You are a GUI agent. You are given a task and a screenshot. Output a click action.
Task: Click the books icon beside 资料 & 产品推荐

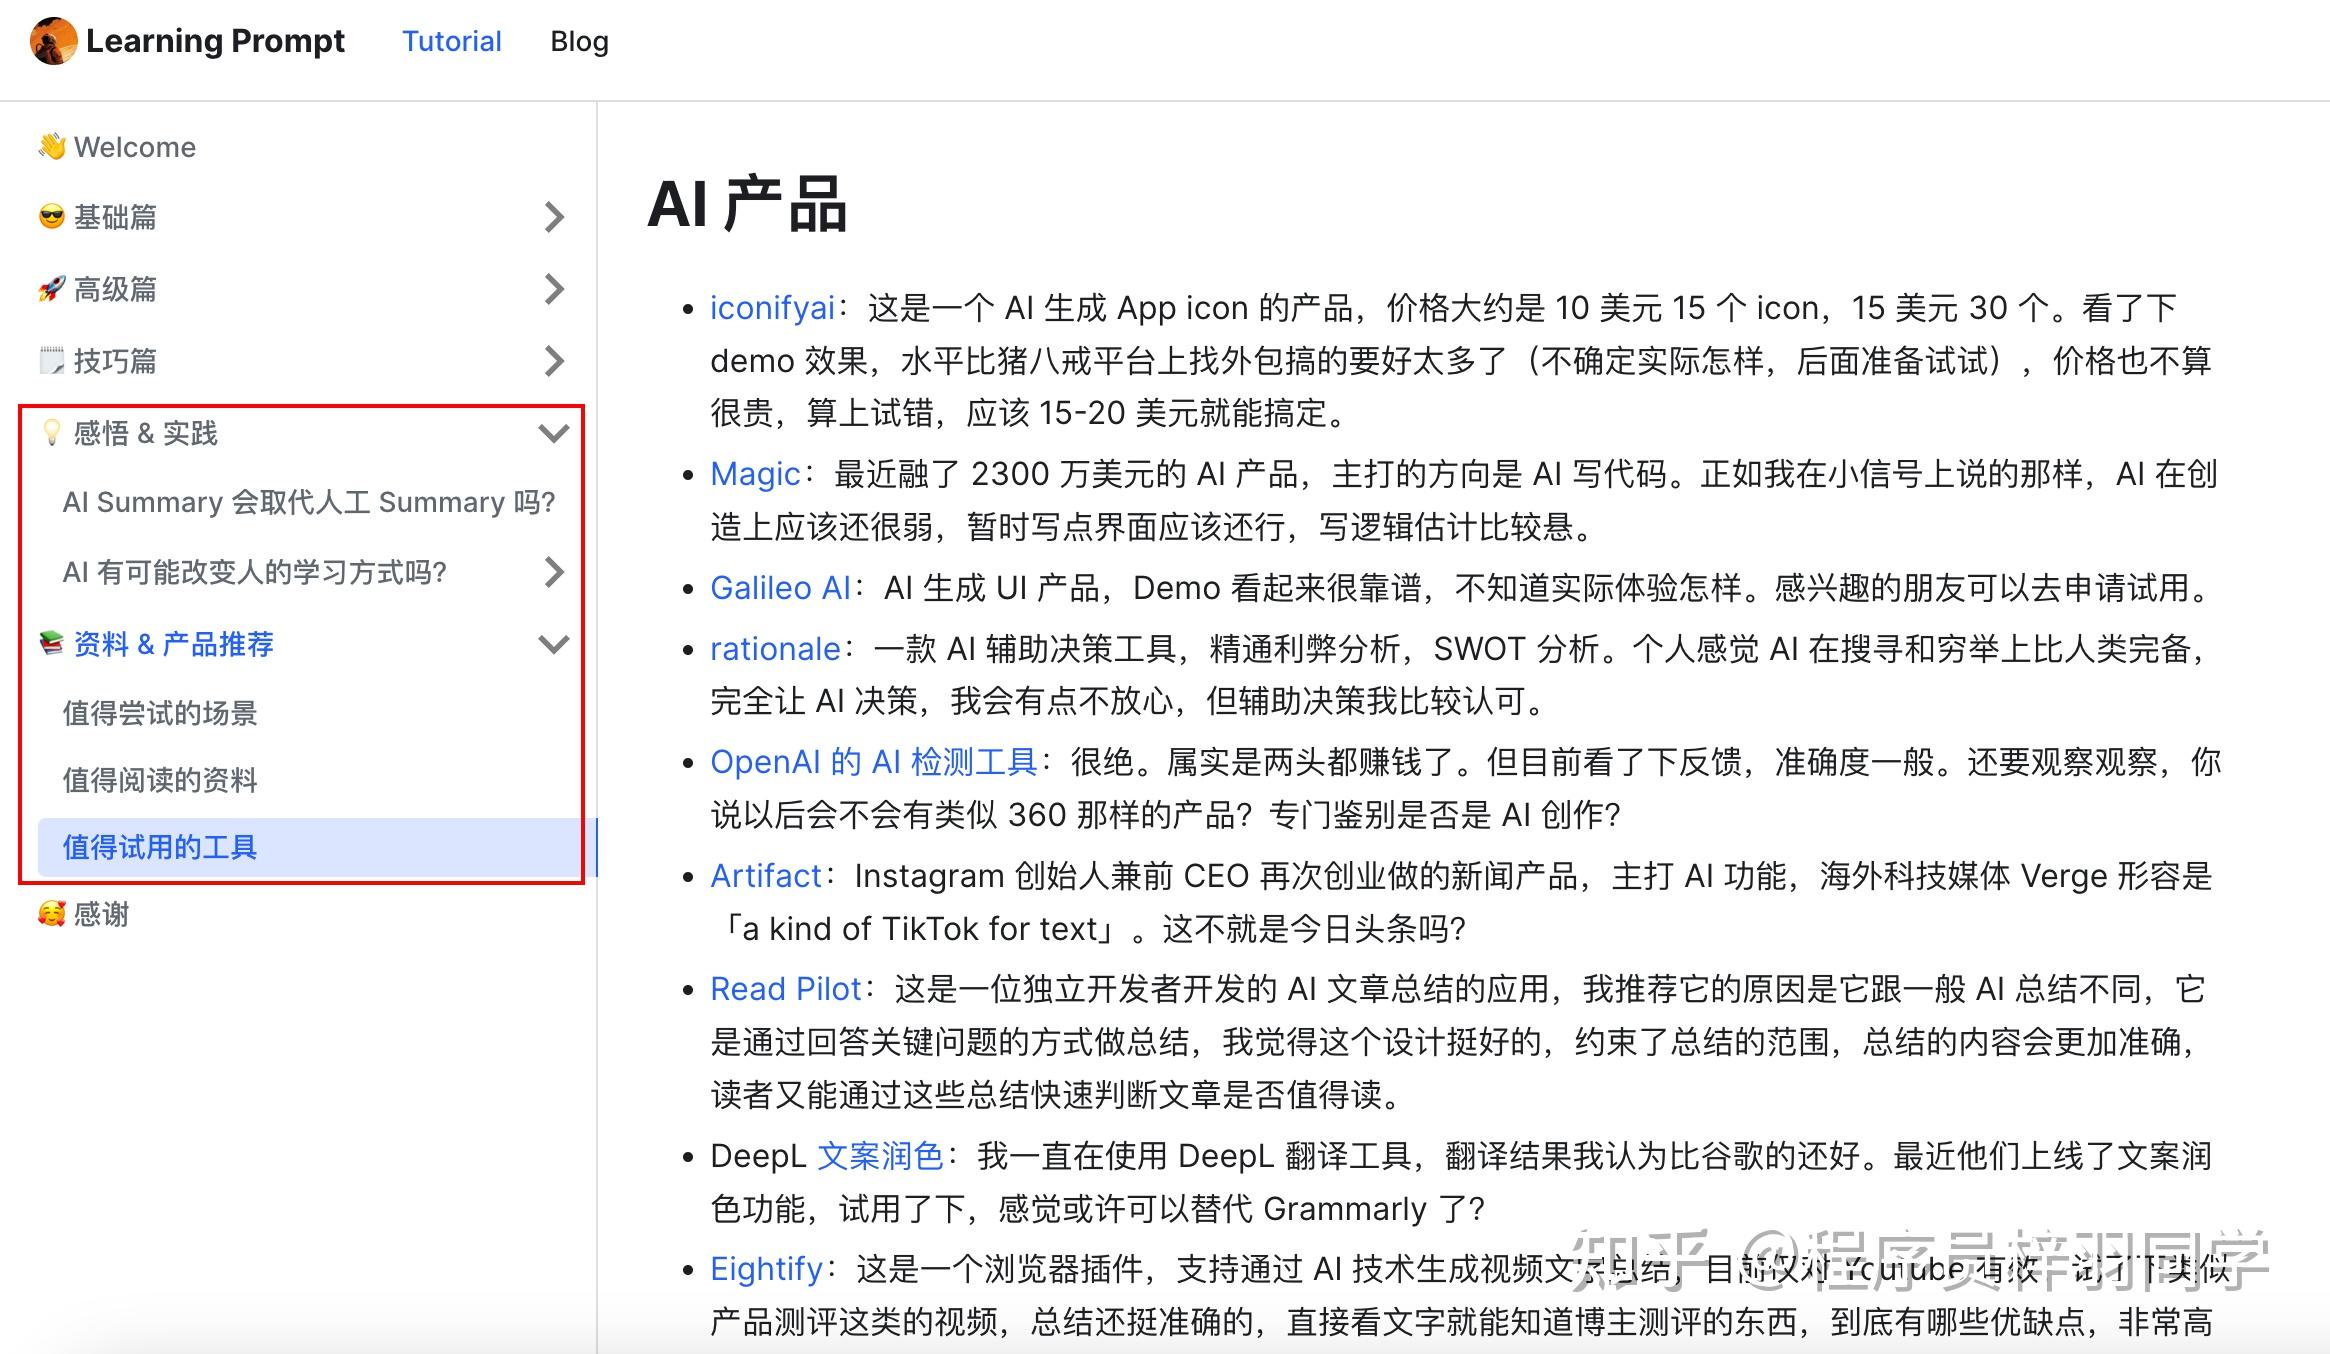pos(52,645)
